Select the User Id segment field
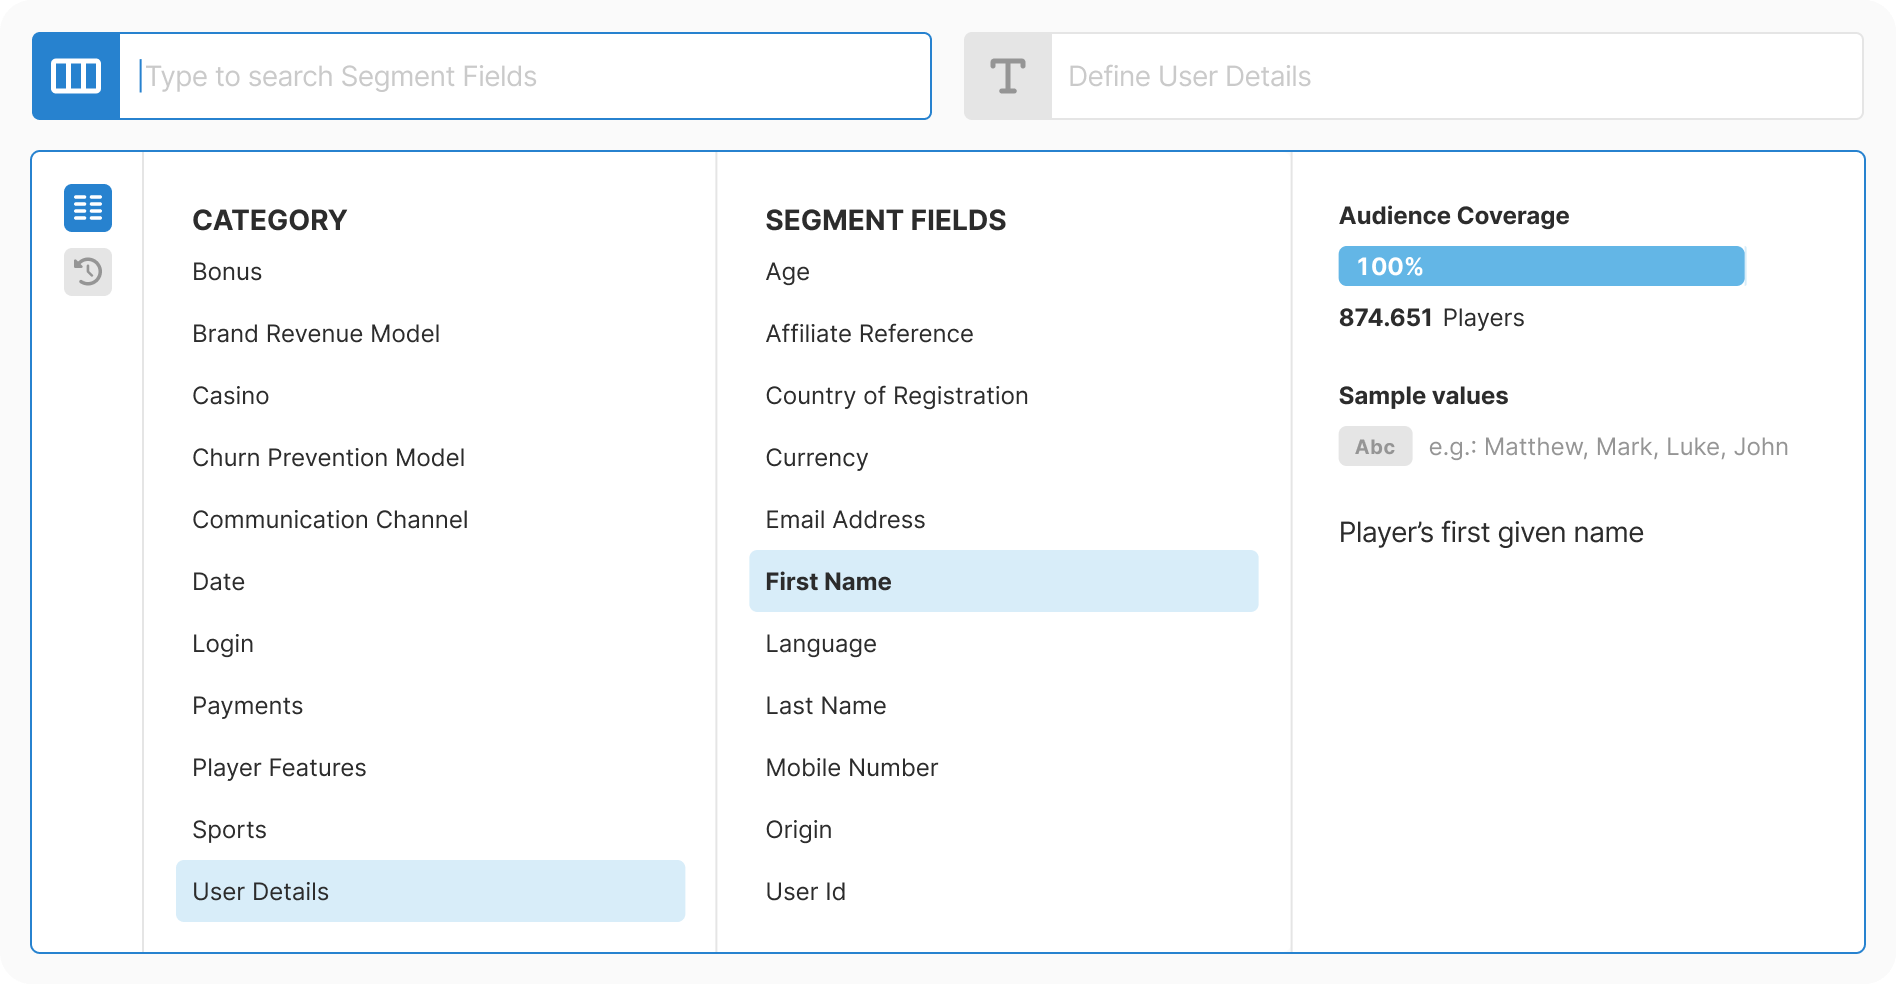Screen dimensions: 1896x984 coord(806,891)
